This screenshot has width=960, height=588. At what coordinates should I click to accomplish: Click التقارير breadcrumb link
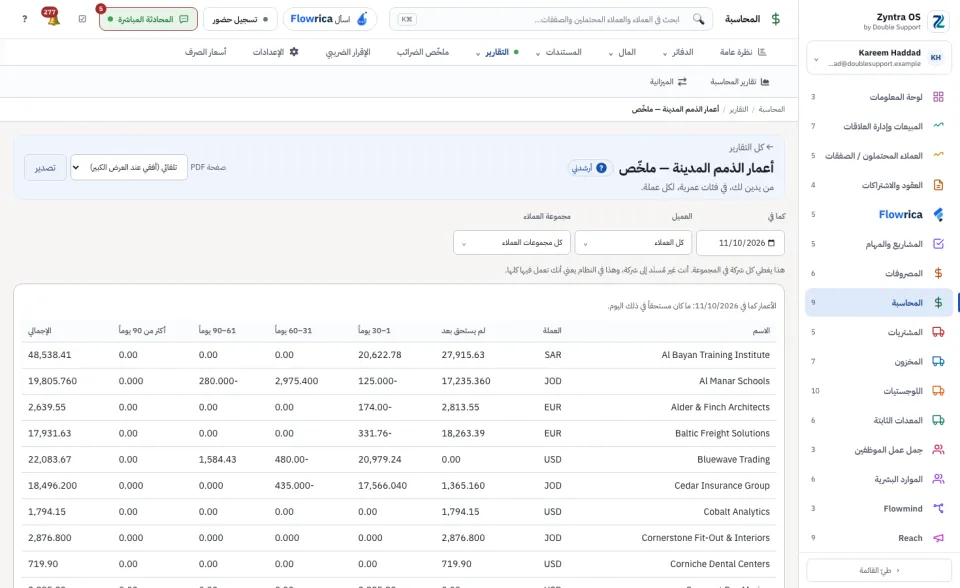pos(738,109)
